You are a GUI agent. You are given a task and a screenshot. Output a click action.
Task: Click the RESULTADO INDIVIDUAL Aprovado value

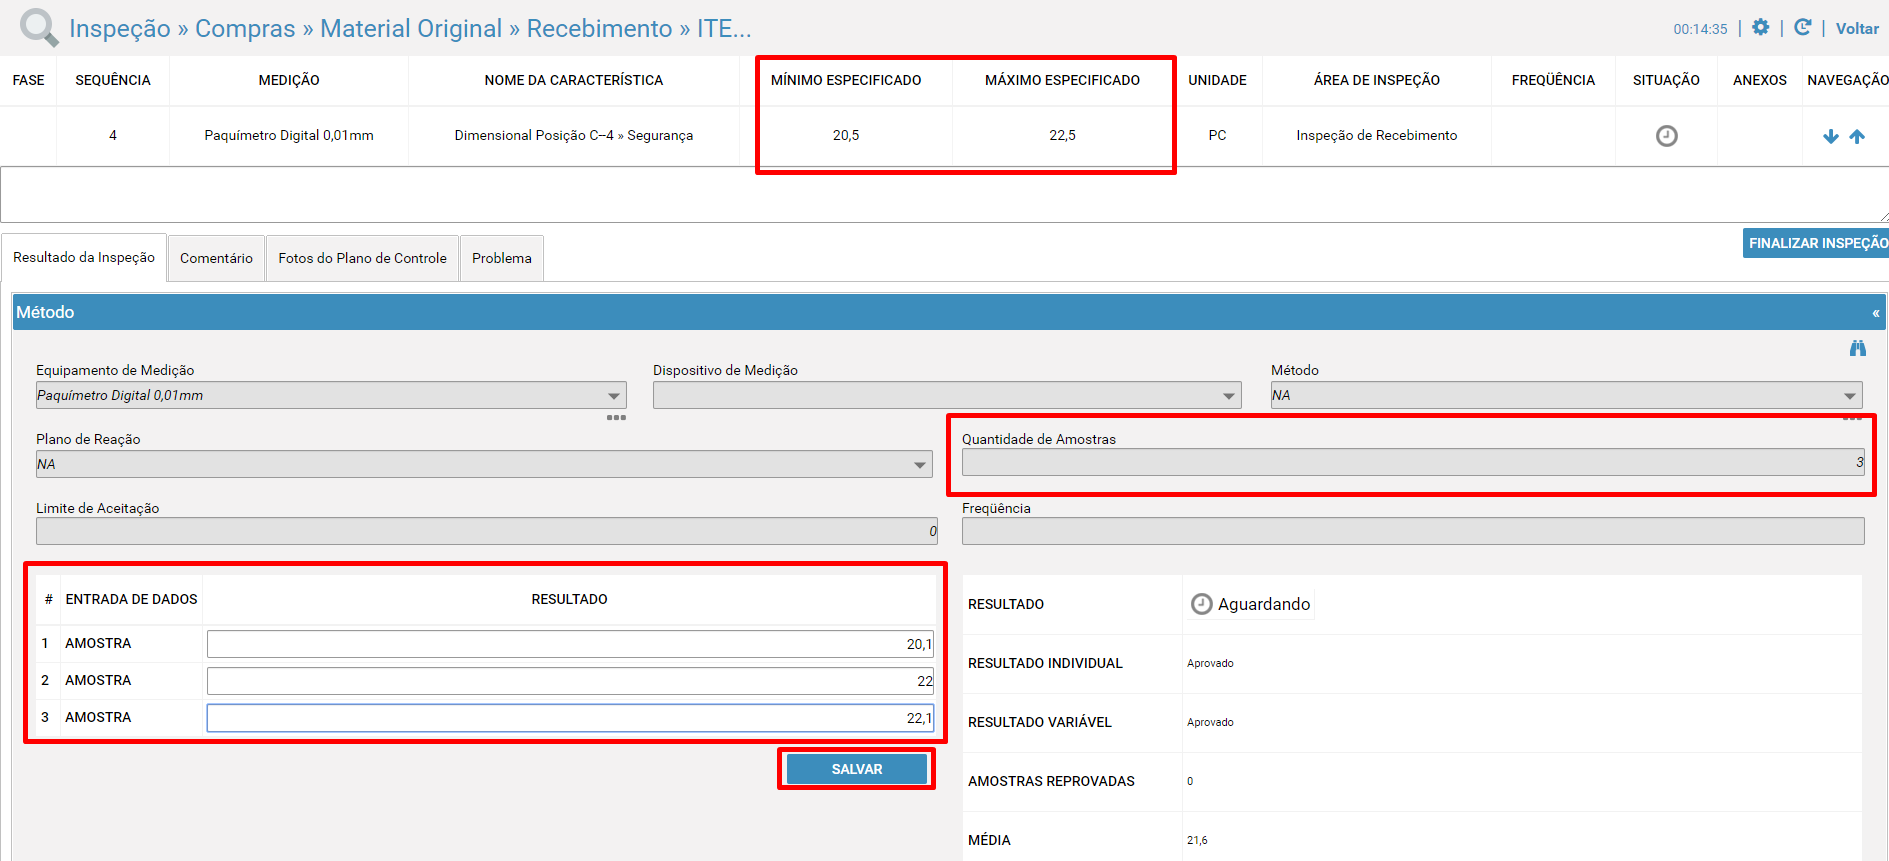[x=1210, y=663]
